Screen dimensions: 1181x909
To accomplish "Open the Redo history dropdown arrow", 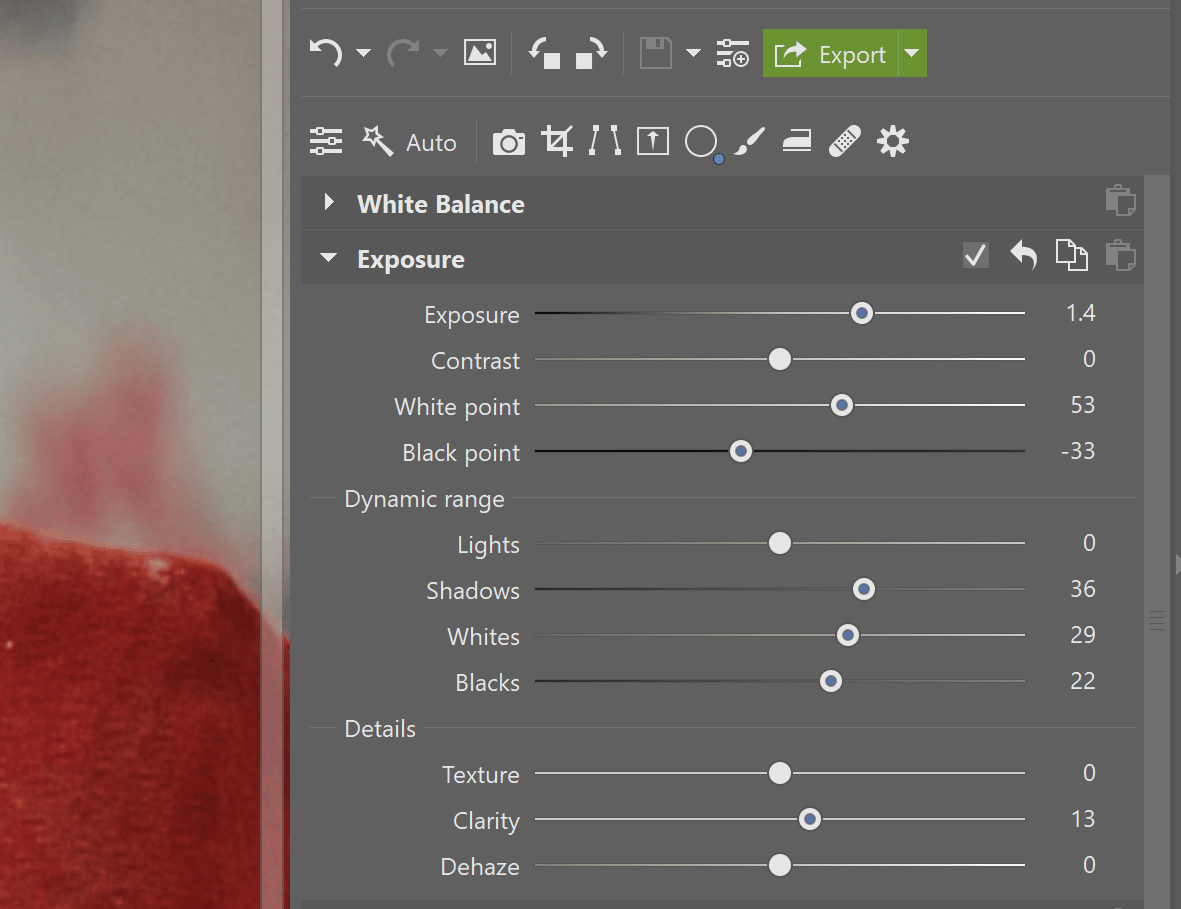I will coord(441,53).
